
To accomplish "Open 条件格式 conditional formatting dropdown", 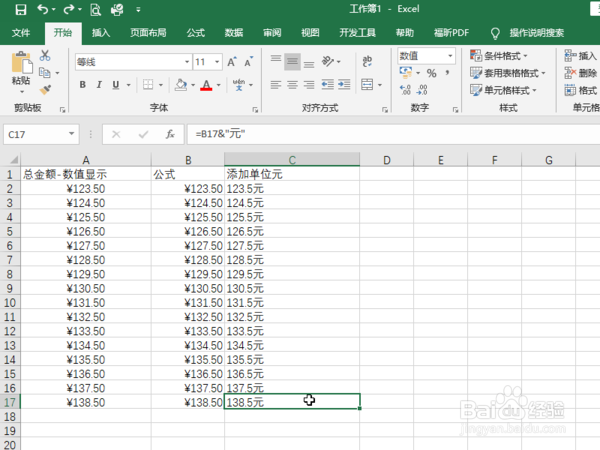I will point(499,56).
